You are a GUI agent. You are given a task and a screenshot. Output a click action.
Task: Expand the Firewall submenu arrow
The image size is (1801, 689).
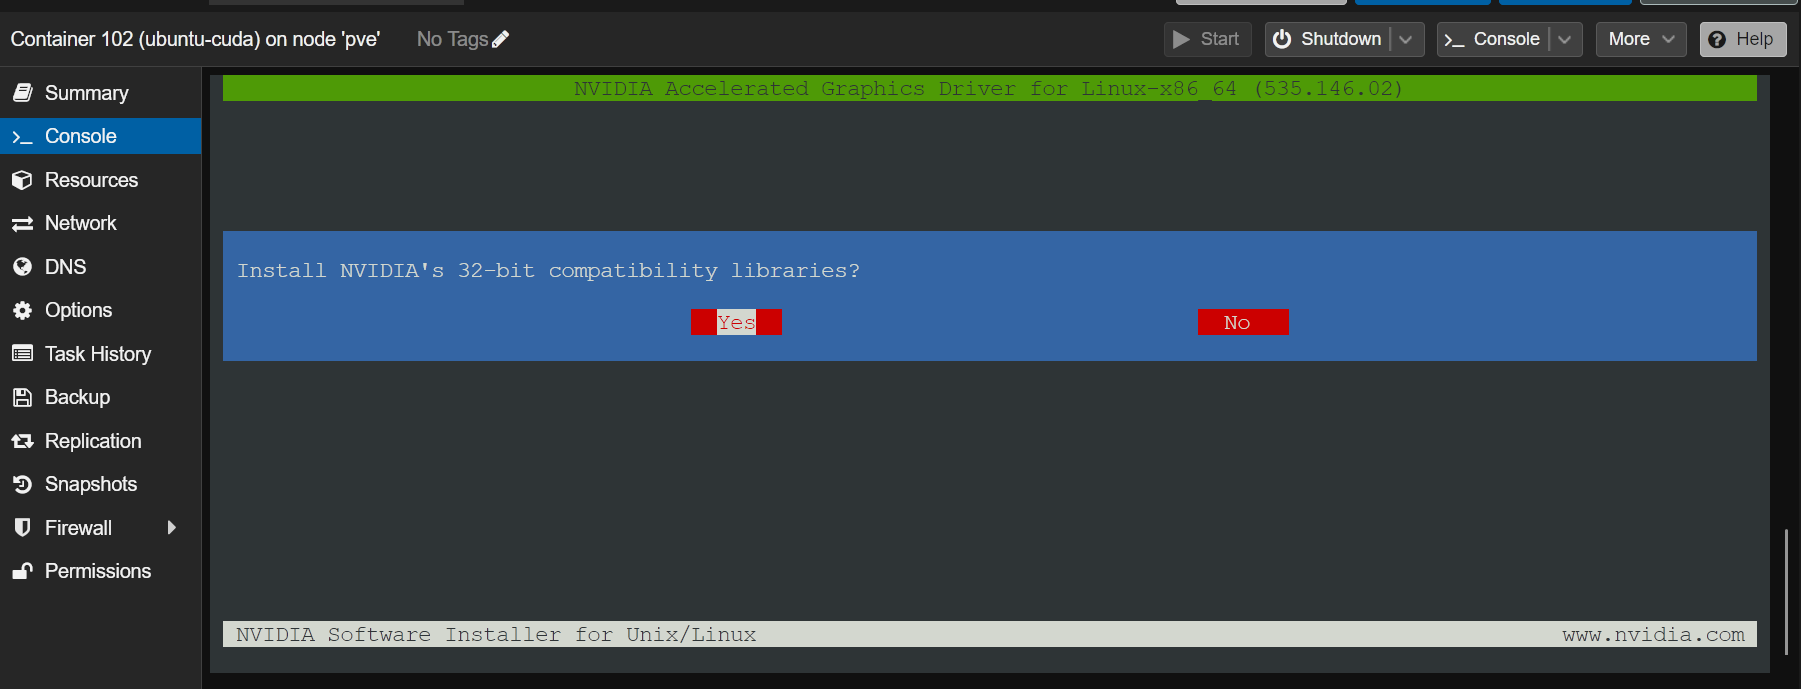[172, 528]
